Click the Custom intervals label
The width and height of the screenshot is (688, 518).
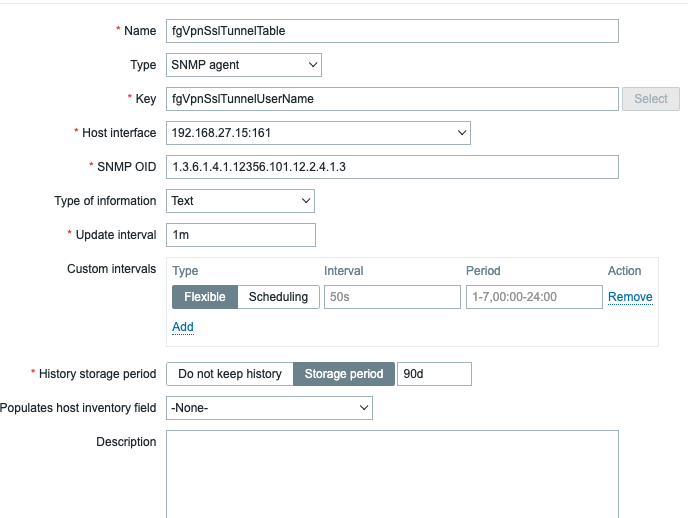pos(111,269)
